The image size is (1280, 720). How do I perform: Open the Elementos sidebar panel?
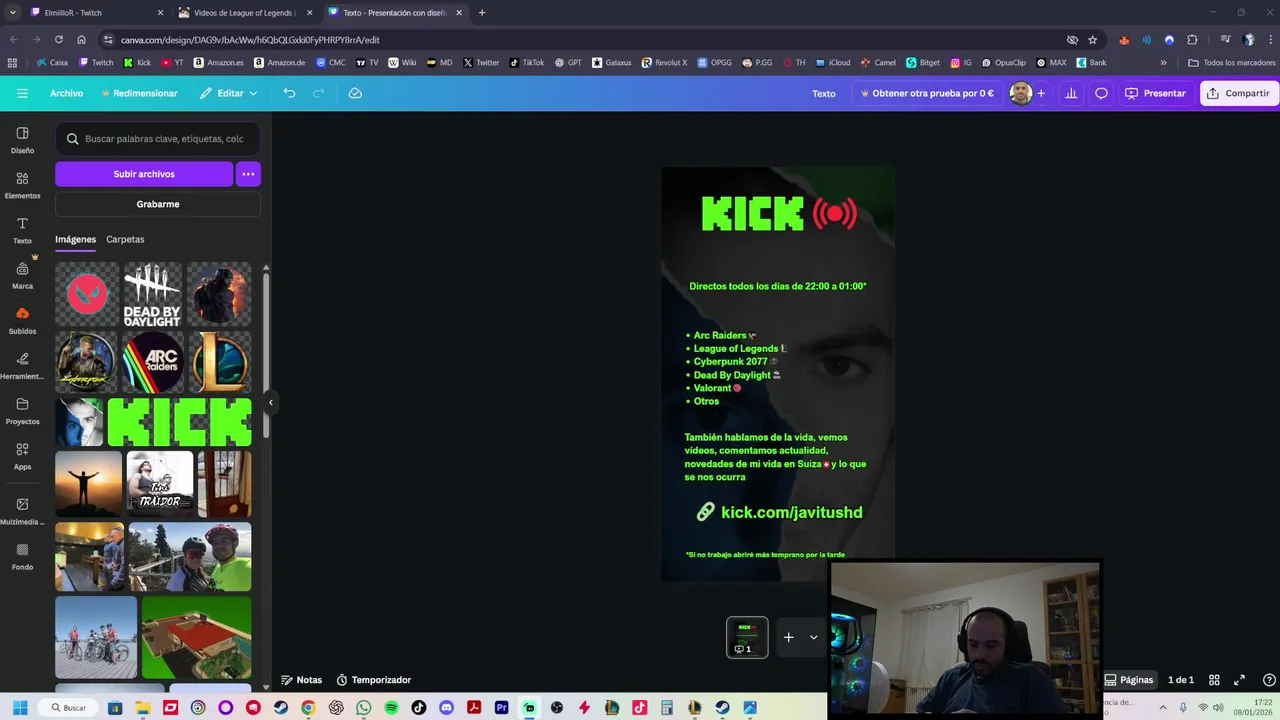coord(22,185)
